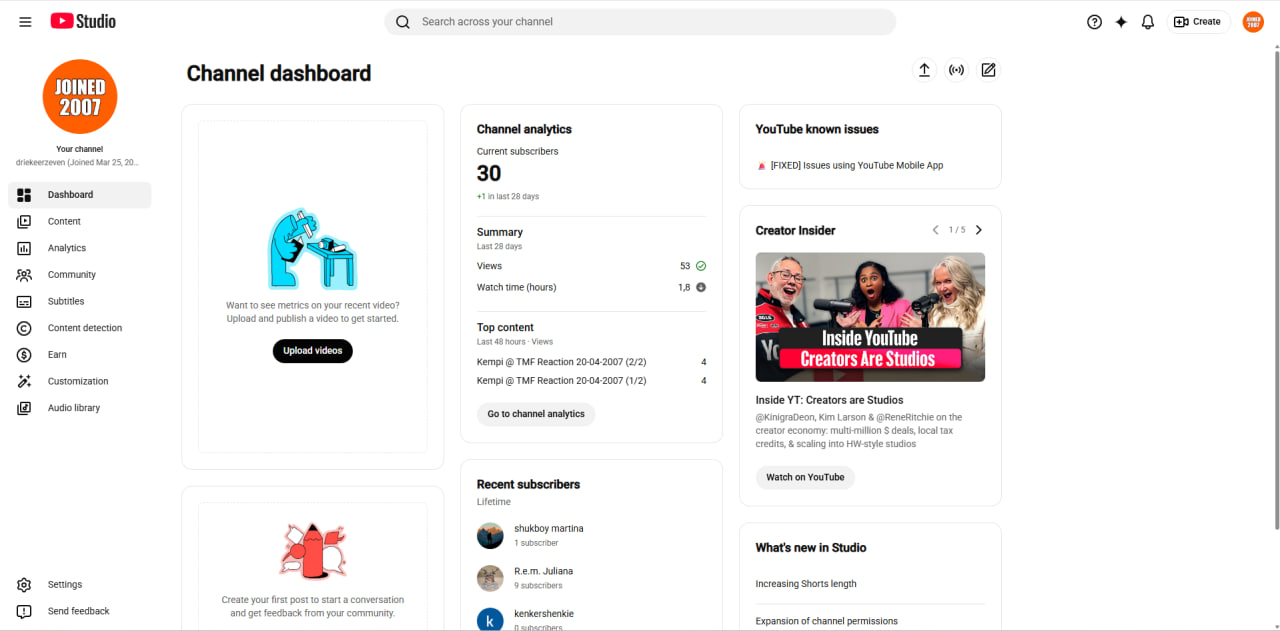The height and width of the screenshot is (631, 1280).
Task: Click the Community people icon
Action: point(24,275)
